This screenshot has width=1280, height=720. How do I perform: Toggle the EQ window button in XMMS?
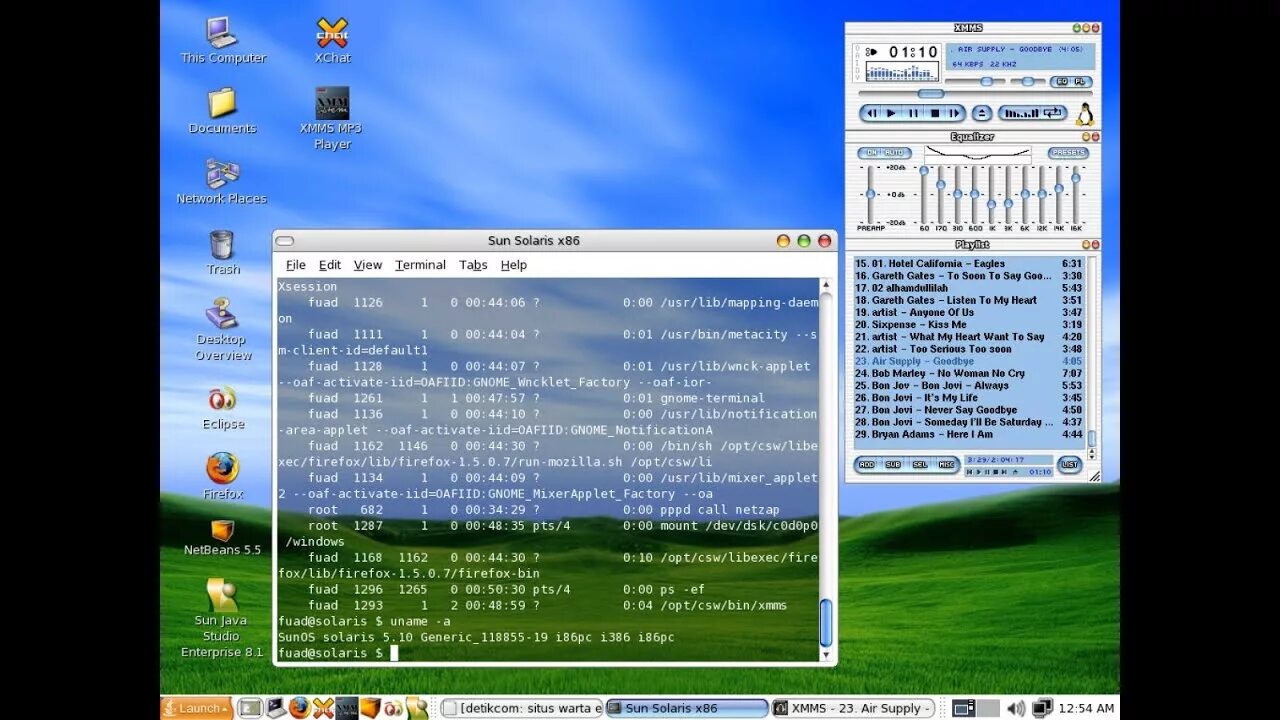click(x=1062, y=82)
